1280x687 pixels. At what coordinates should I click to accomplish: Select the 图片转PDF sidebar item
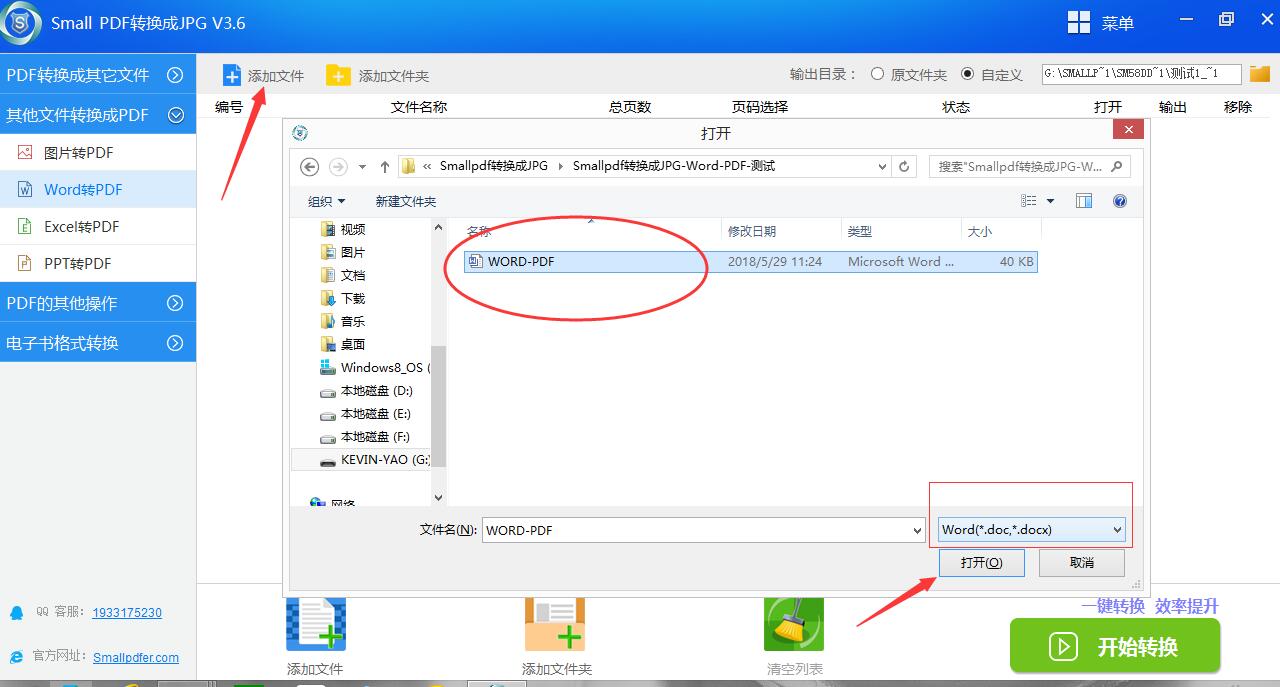coord(98,152)
